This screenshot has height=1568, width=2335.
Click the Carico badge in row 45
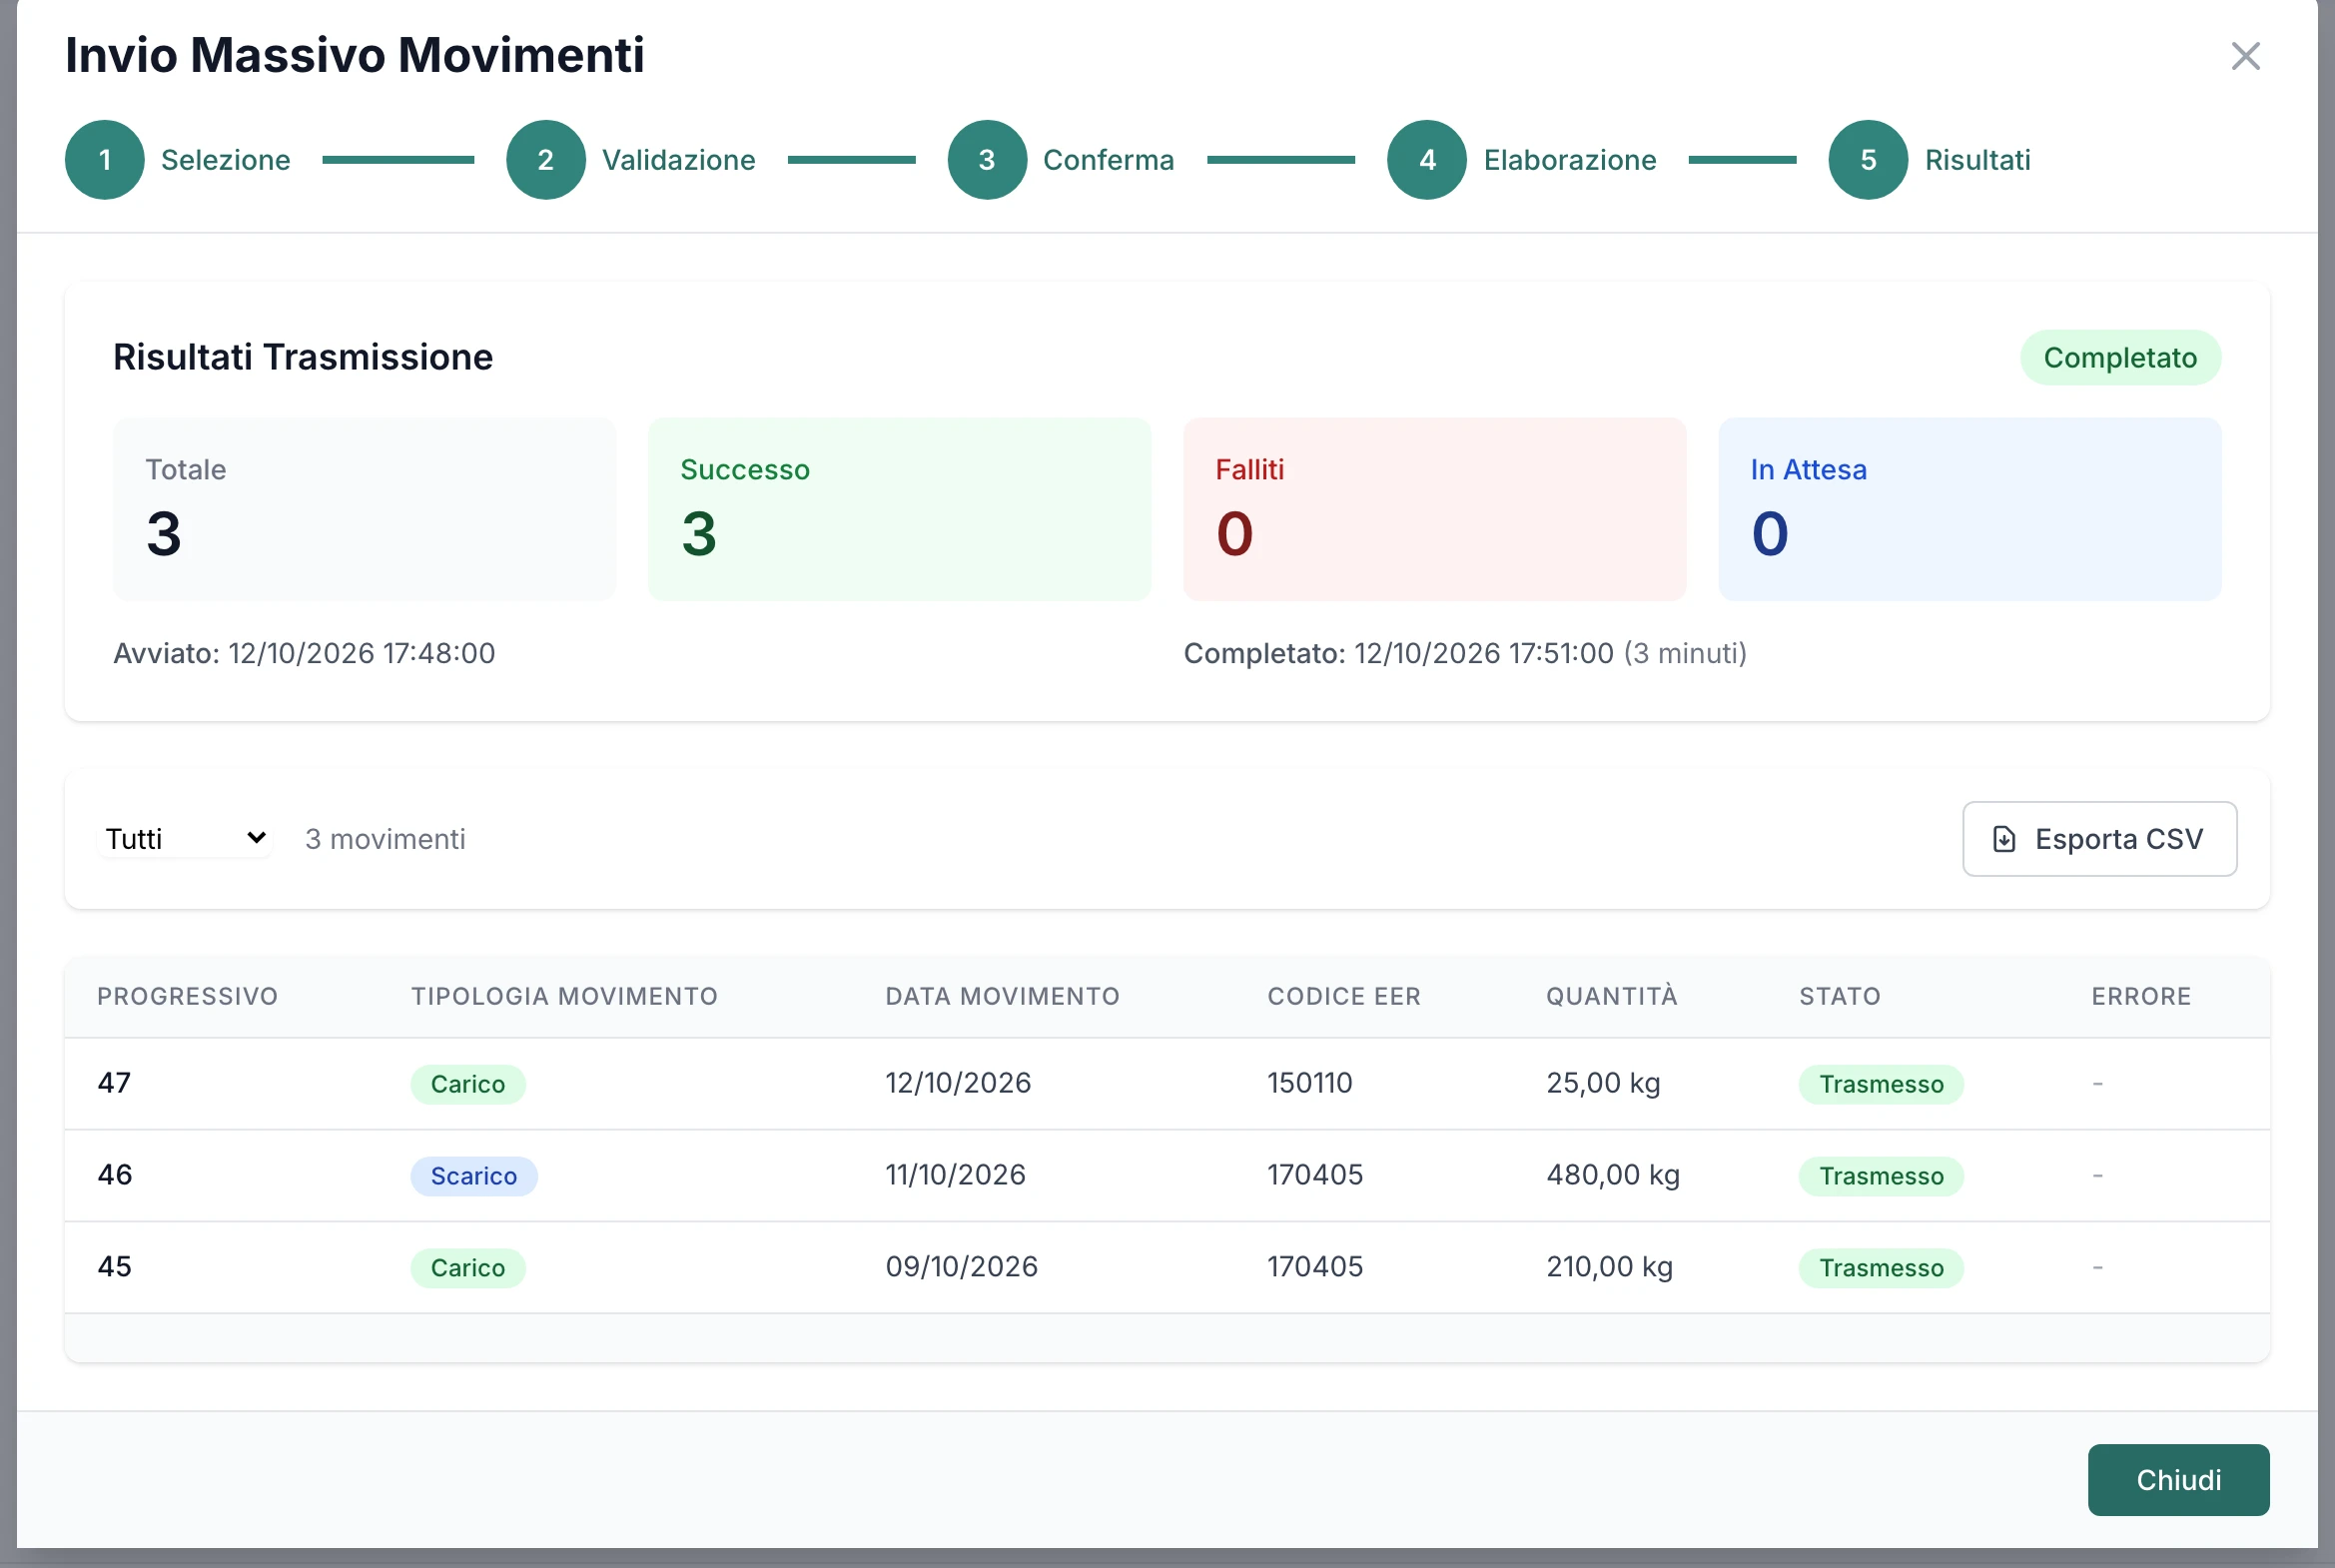(x=468, y=1268)
